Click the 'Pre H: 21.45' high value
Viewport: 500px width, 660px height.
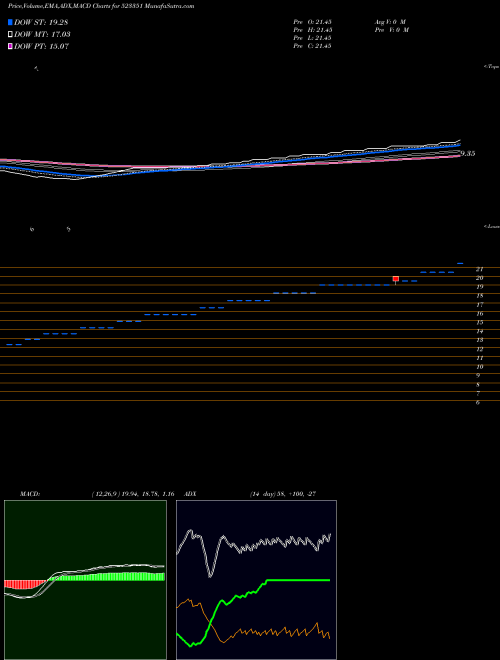point(312,30)
